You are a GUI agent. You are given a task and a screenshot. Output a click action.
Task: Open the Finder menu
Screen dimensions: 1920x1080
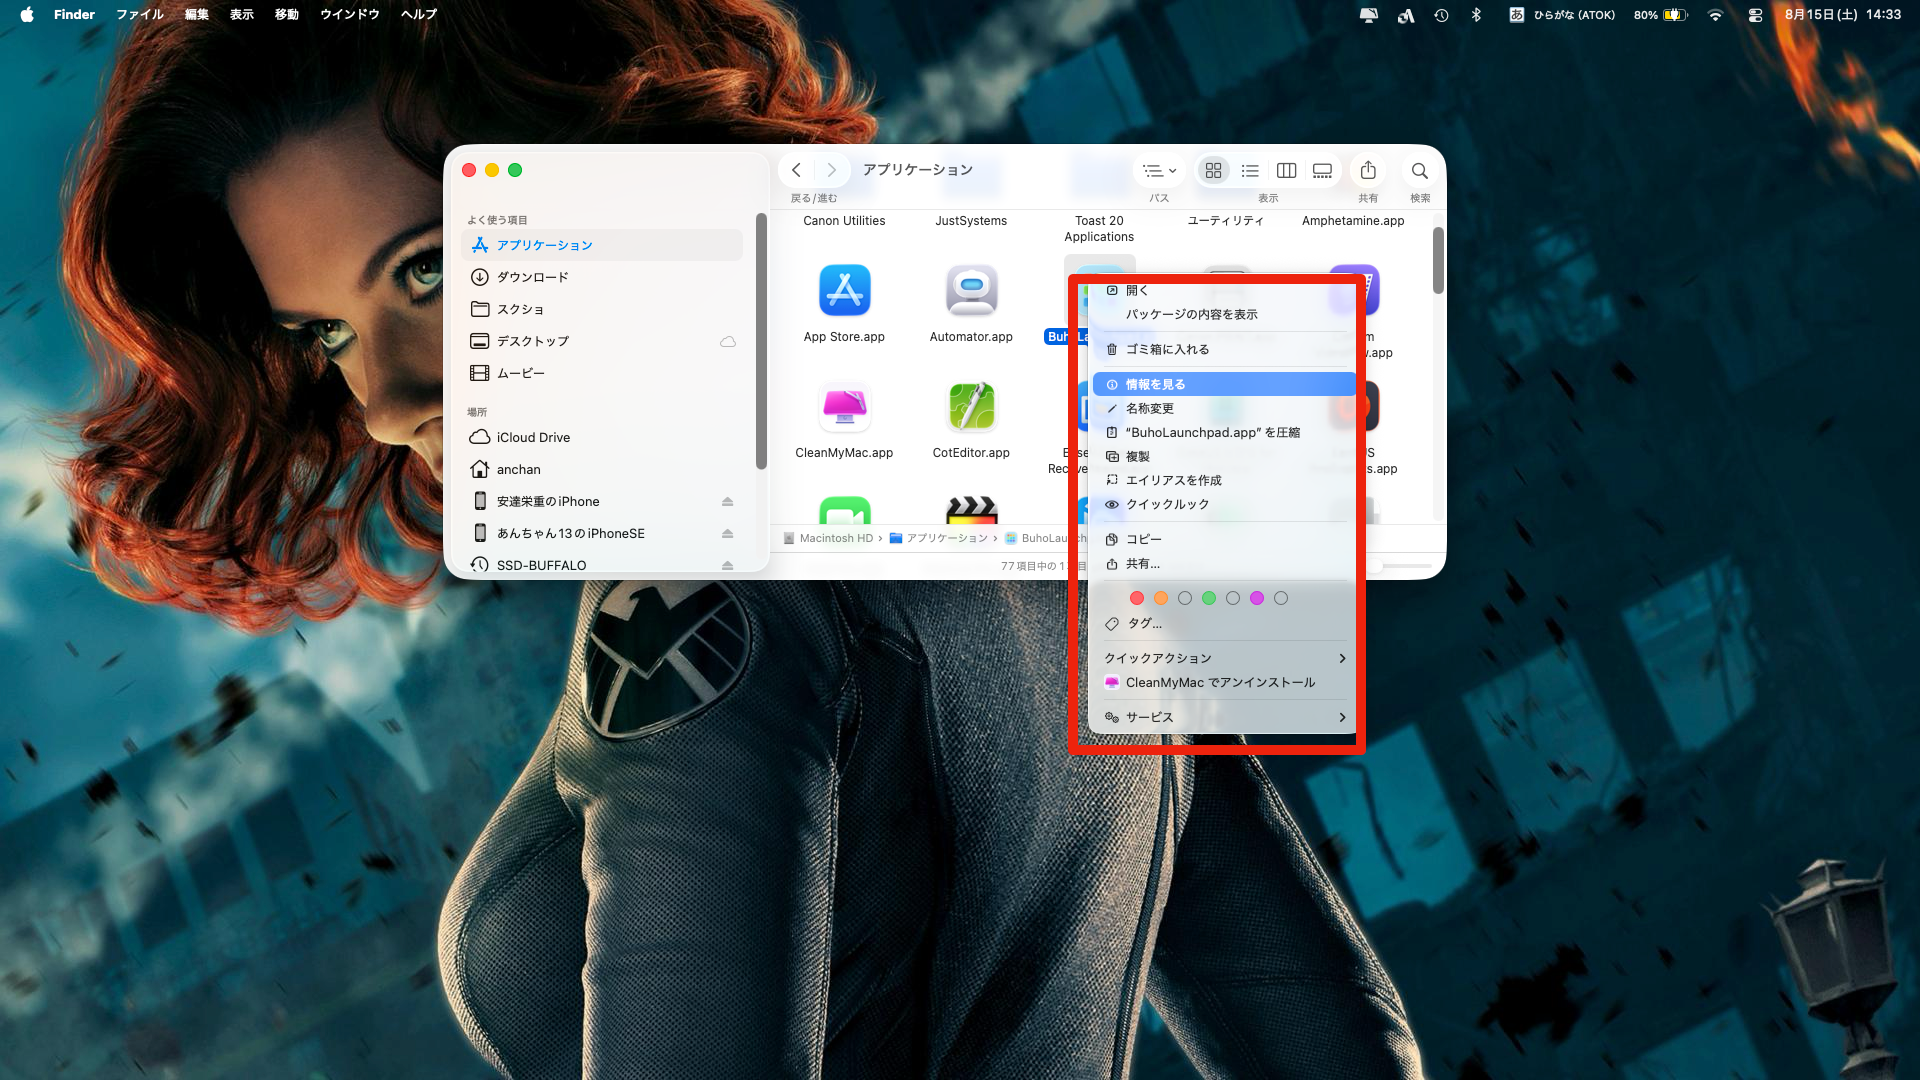(x=74, y=15)
